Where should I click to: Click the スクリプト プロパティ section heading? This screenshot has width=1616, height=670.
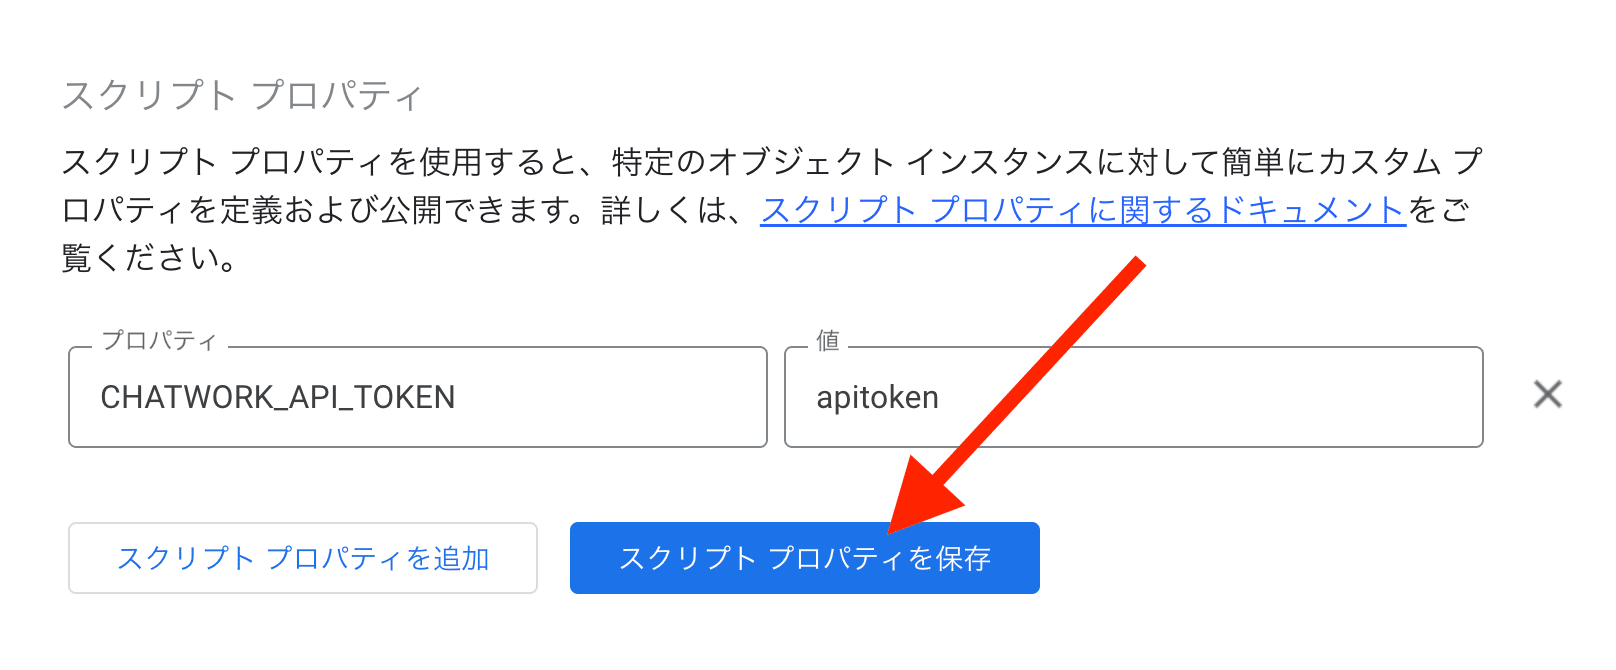pos(242,95)
